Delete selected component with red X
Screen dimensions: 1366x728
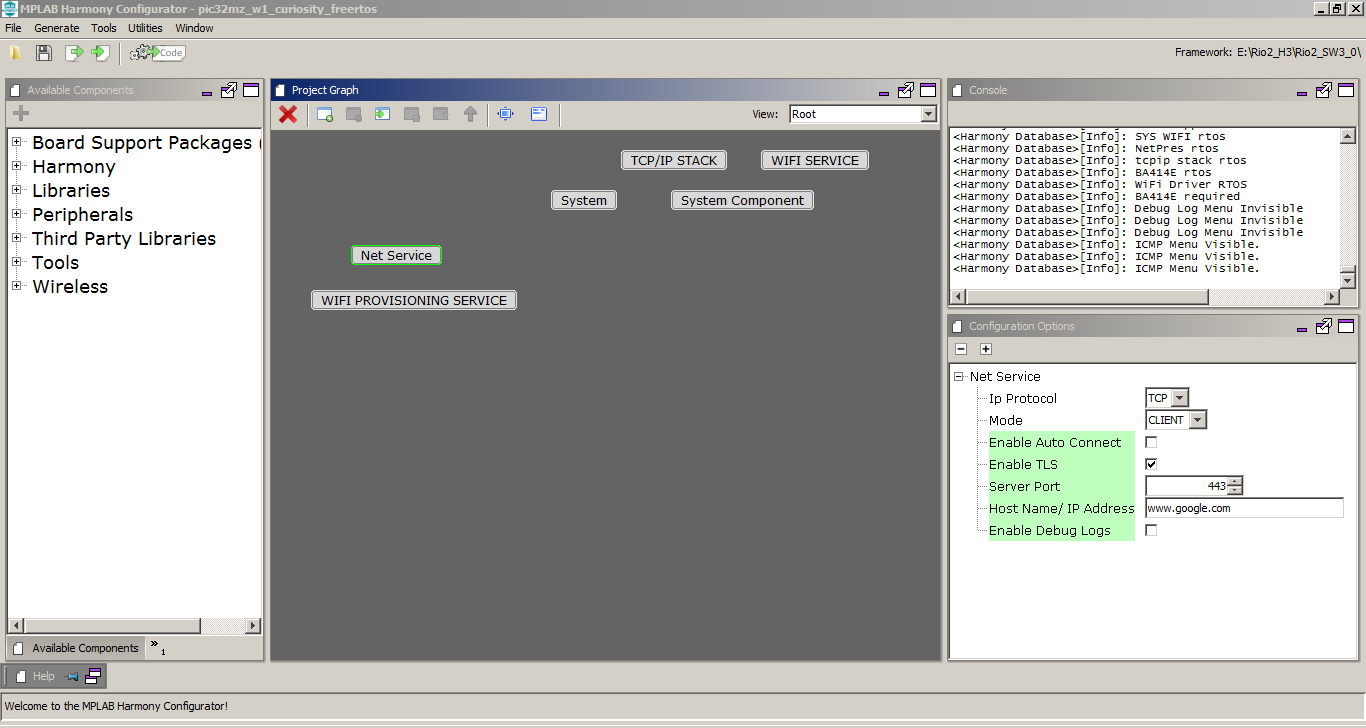(288, 114)
